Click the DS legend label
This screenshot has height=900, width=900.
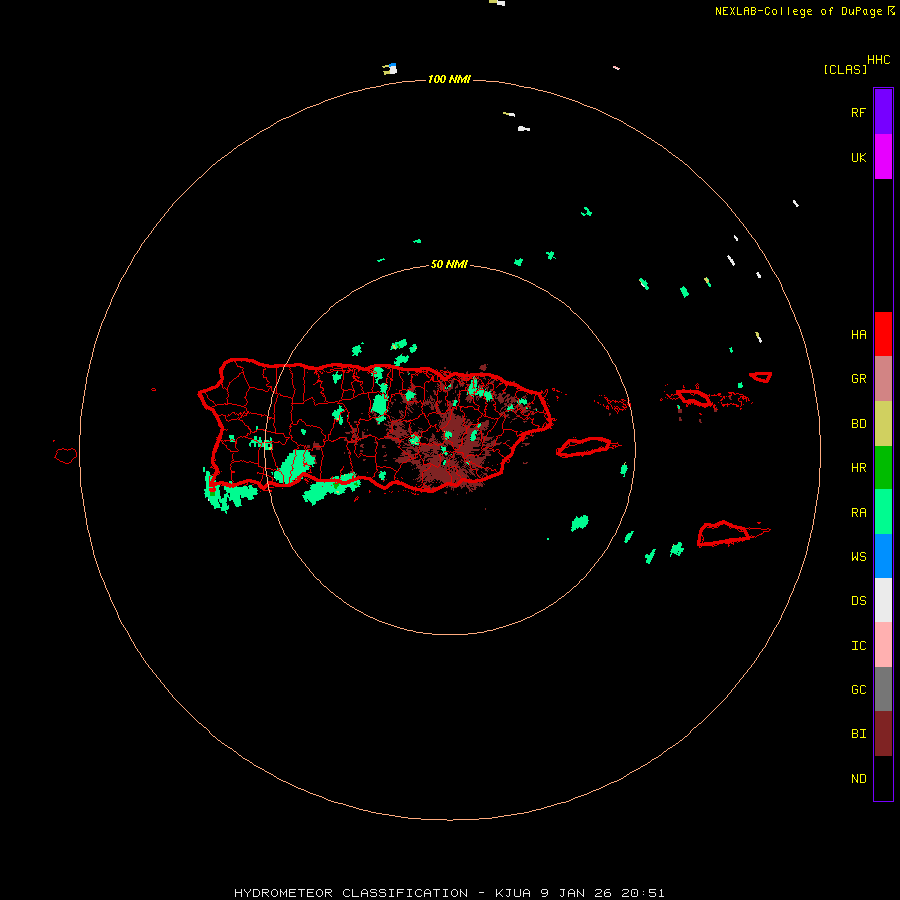pyautogui.click(x=858, y=601)
